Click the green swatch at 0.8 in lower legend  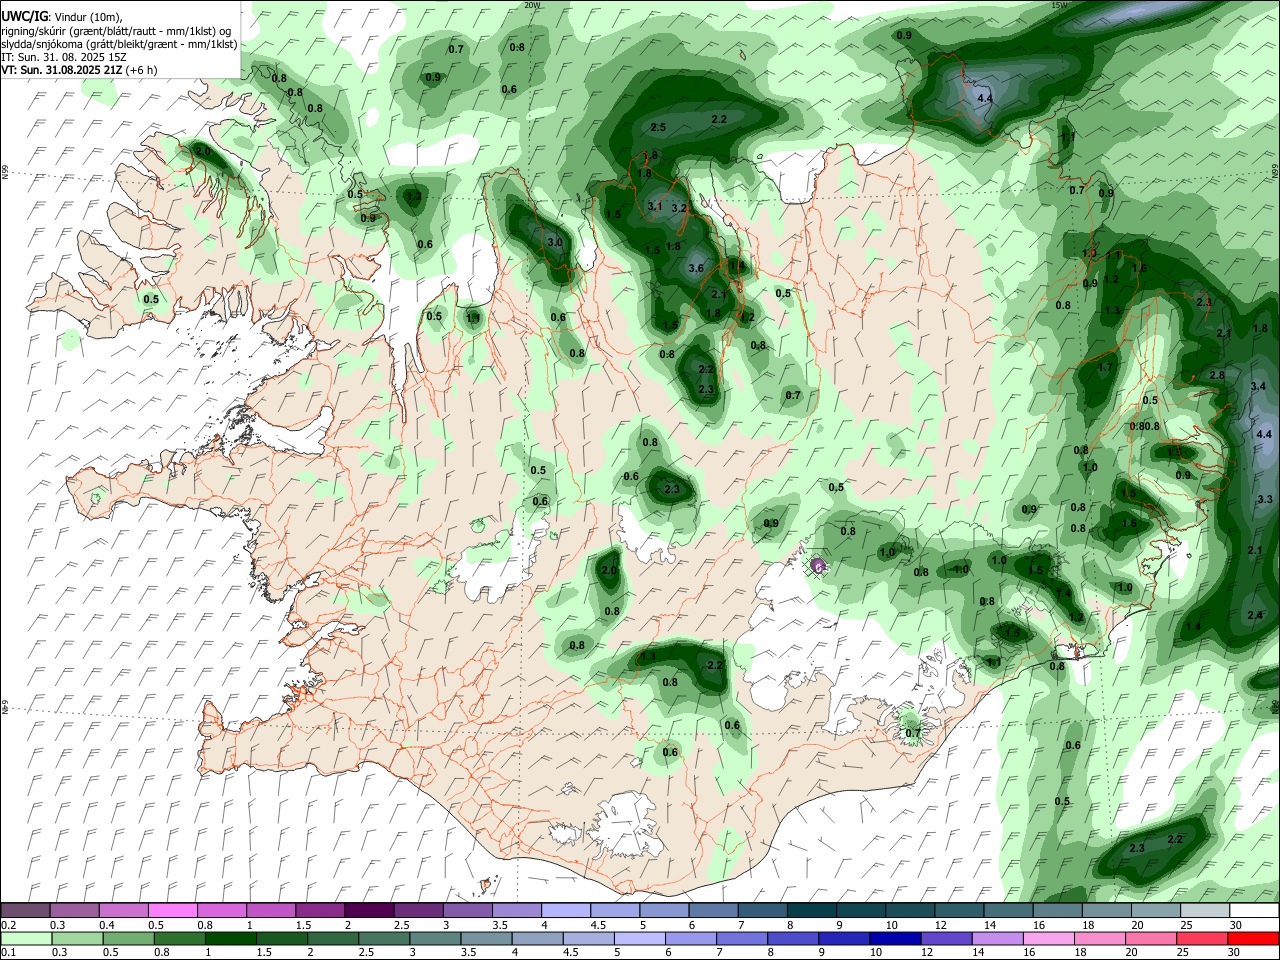179,939
